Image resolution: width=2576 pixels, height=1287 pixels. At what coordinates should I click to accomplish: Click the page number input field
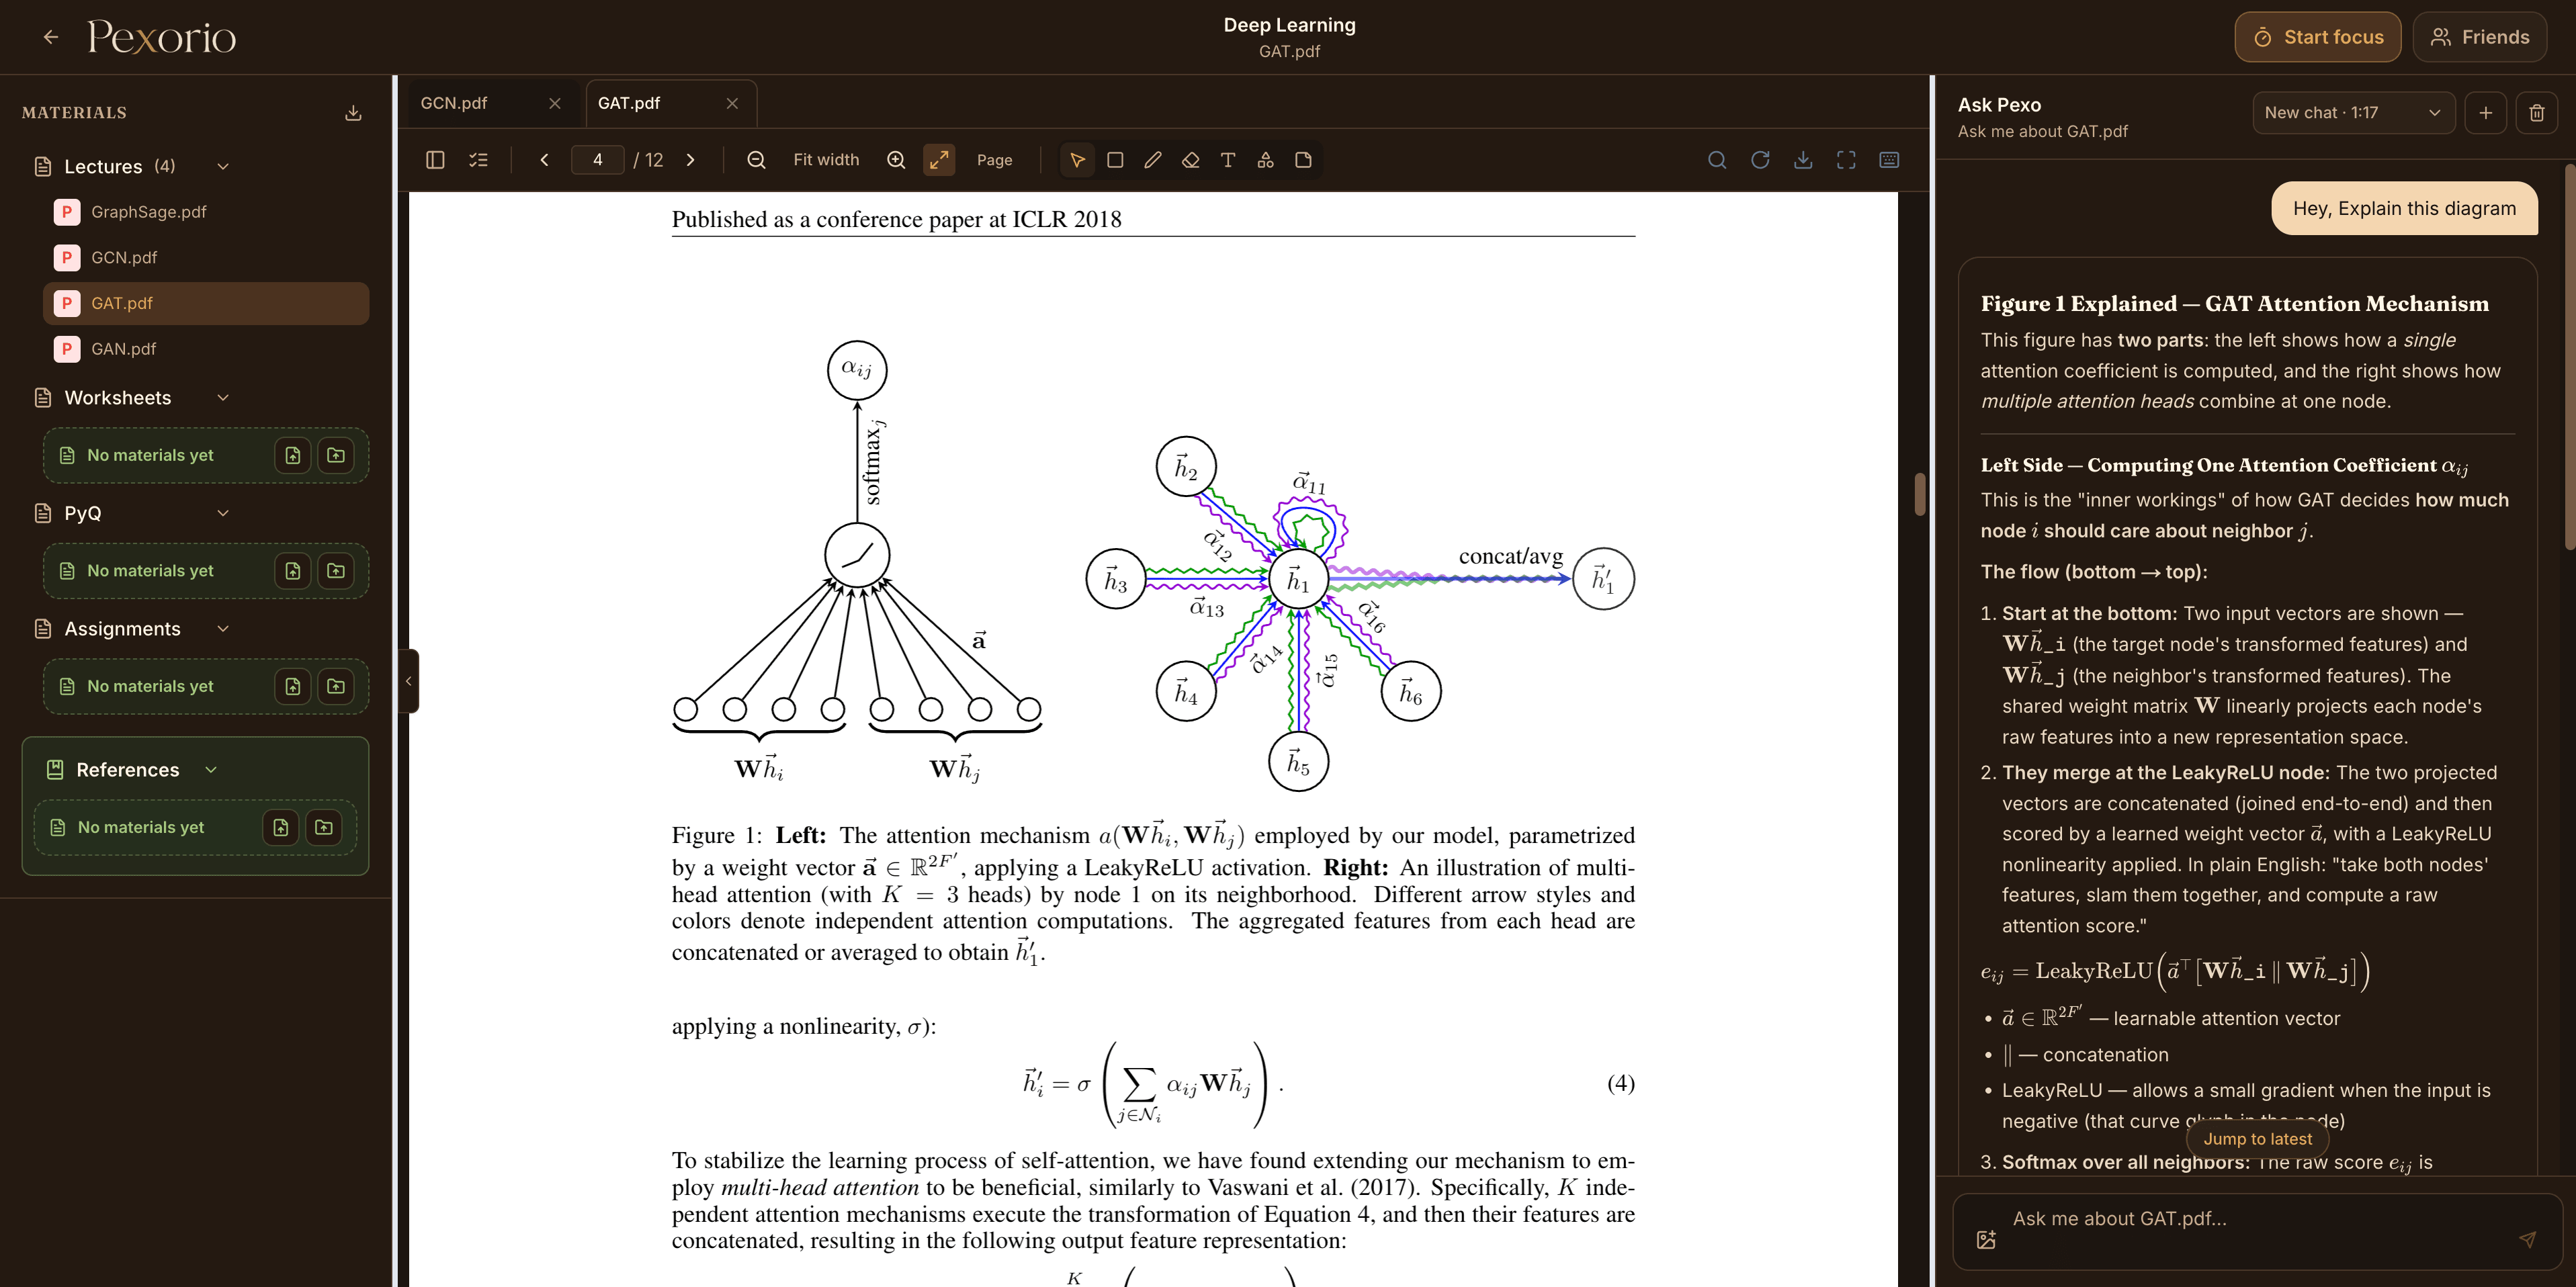(597, 160)
